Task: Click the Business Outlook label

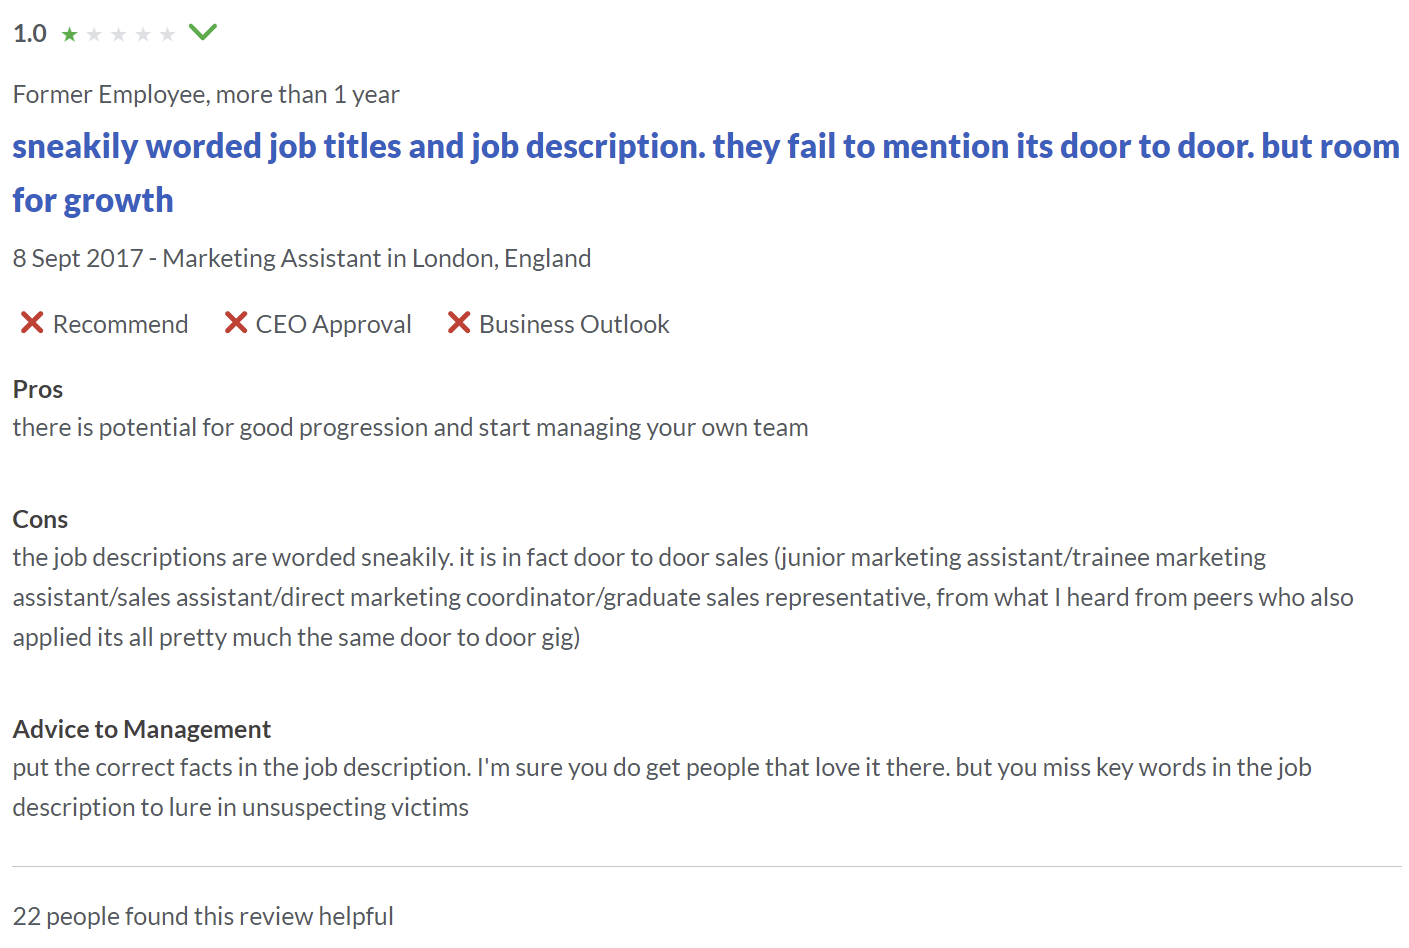Action: (574, 324)
